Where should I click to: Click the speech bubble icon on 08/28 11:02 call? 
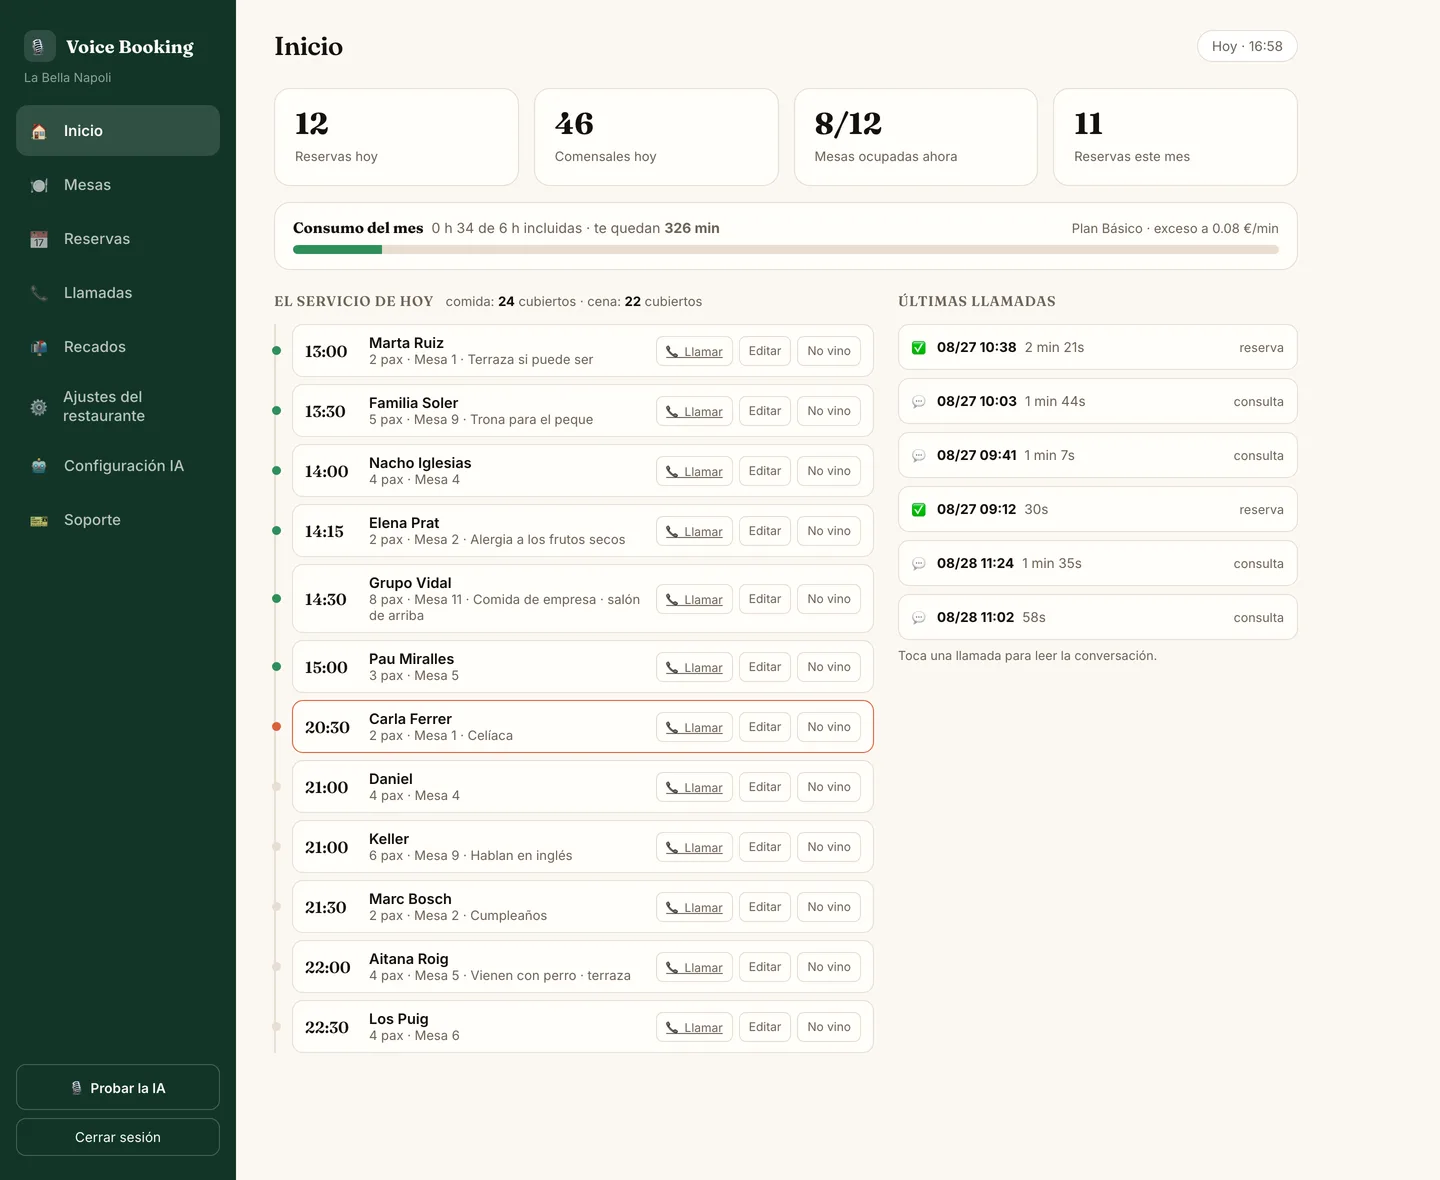tap(919, 618)
